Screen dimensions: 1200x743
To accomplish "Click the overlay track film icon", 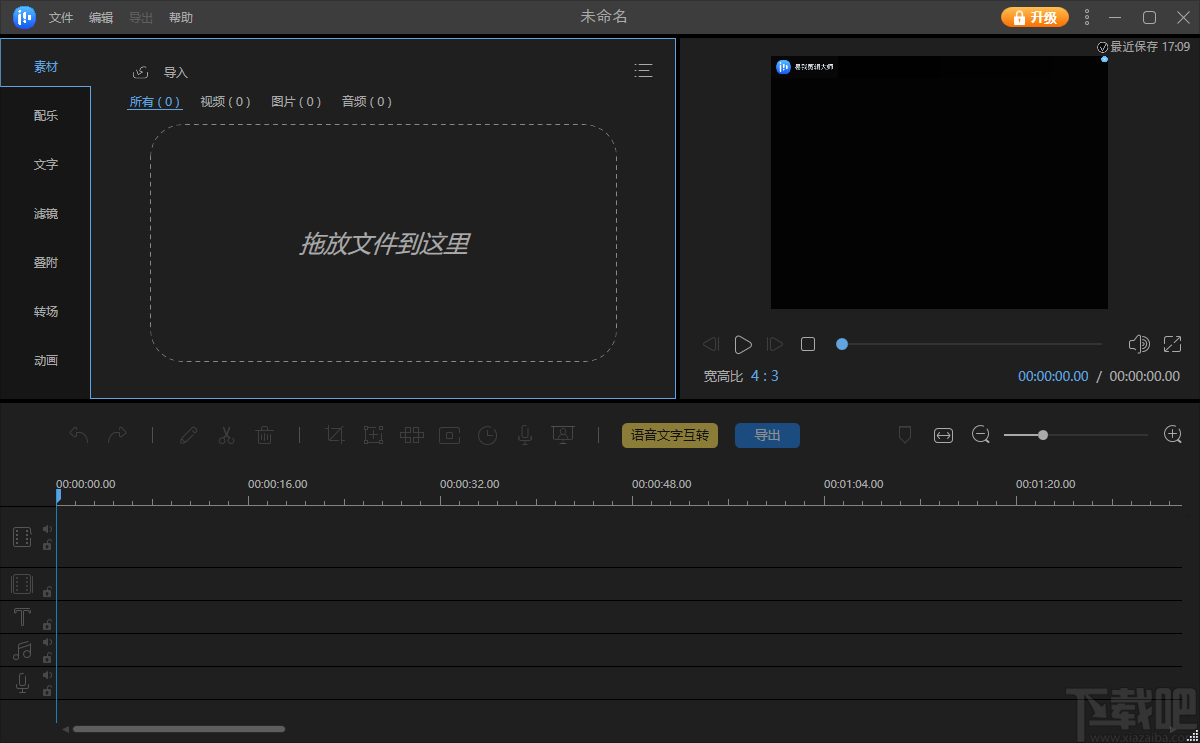I will 22,584.
